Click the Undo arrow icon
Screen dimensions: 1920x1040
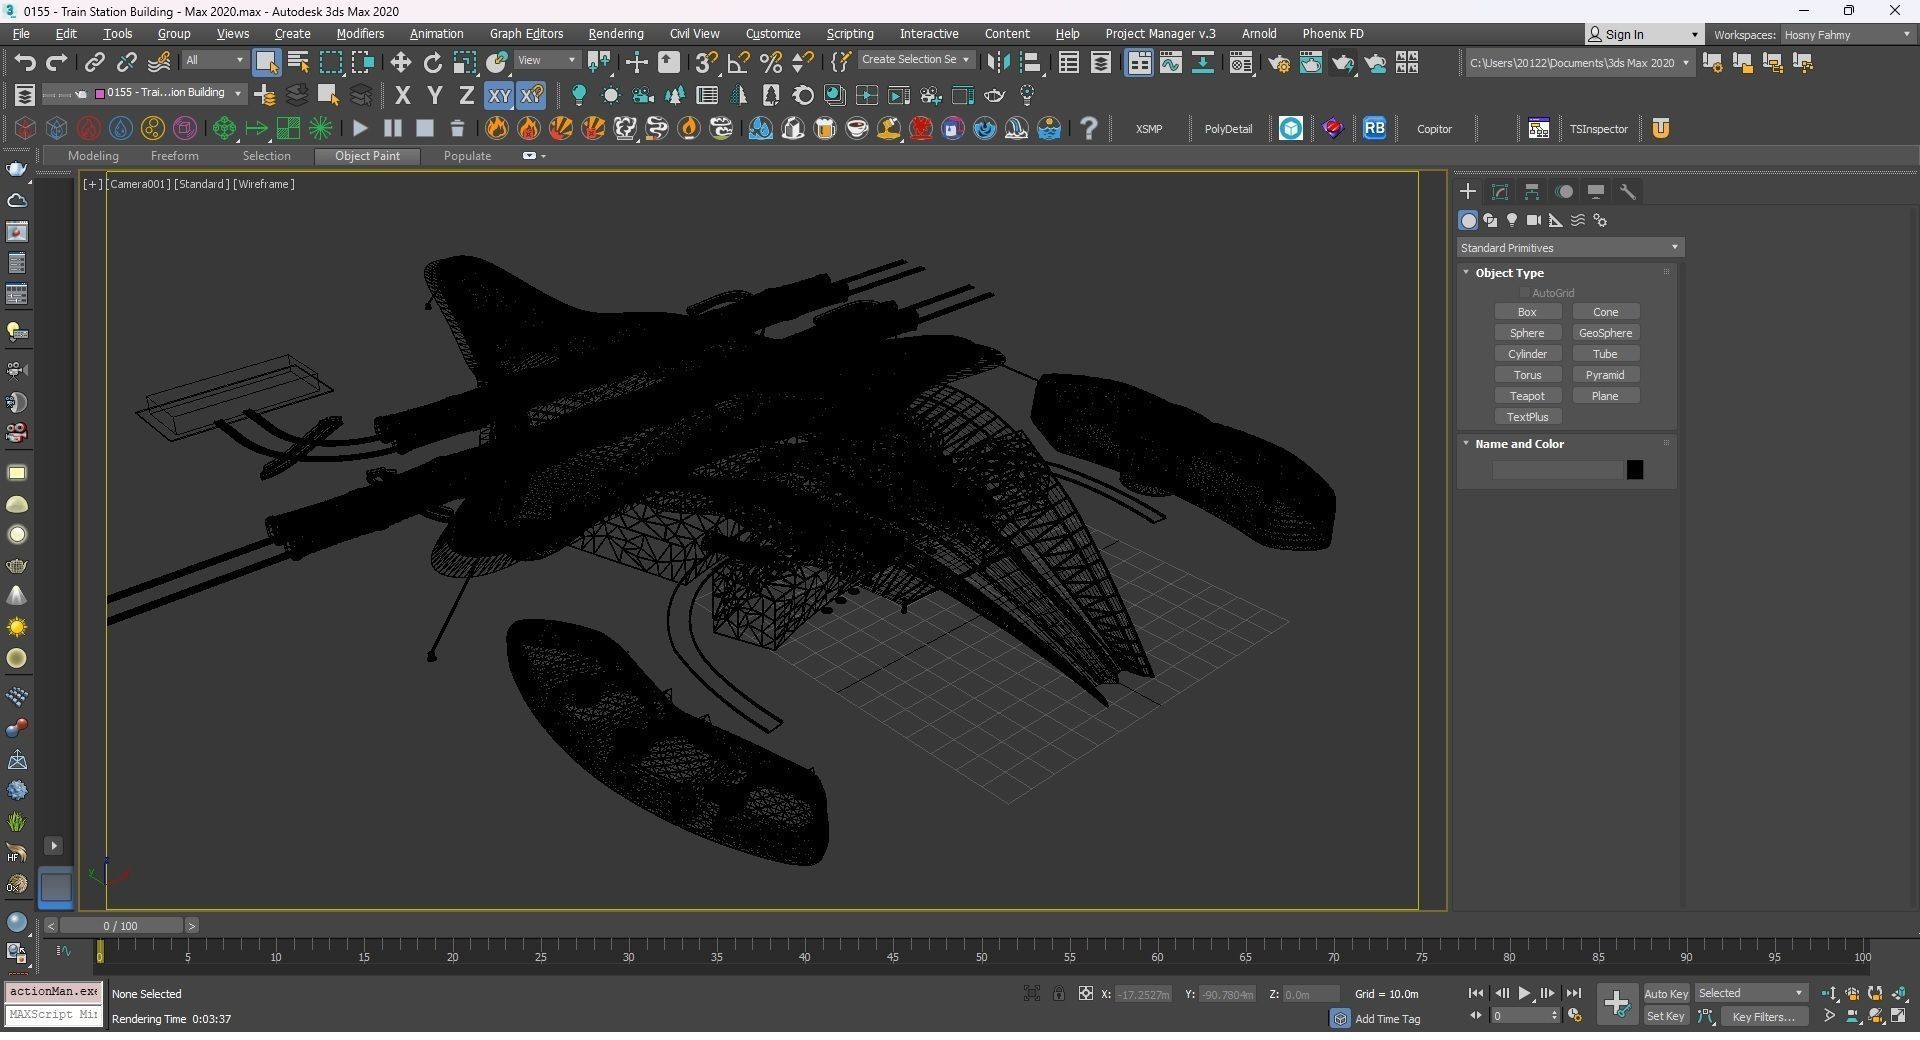pos(25,63)
